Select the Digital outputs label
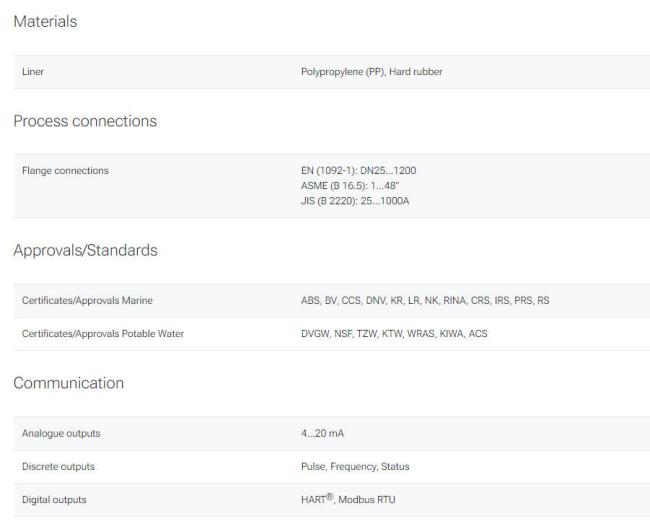The image size is (650, 524). click(54, 500)
